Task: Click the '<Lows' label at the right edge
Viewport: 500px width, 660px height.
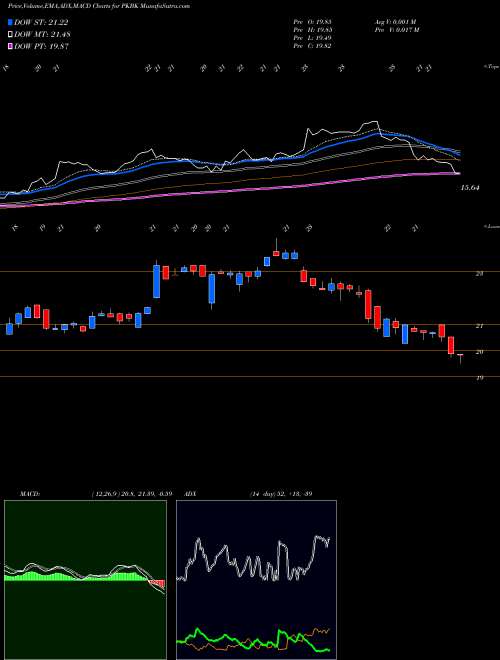Action: pyautogui.click(x=491, y=227)
